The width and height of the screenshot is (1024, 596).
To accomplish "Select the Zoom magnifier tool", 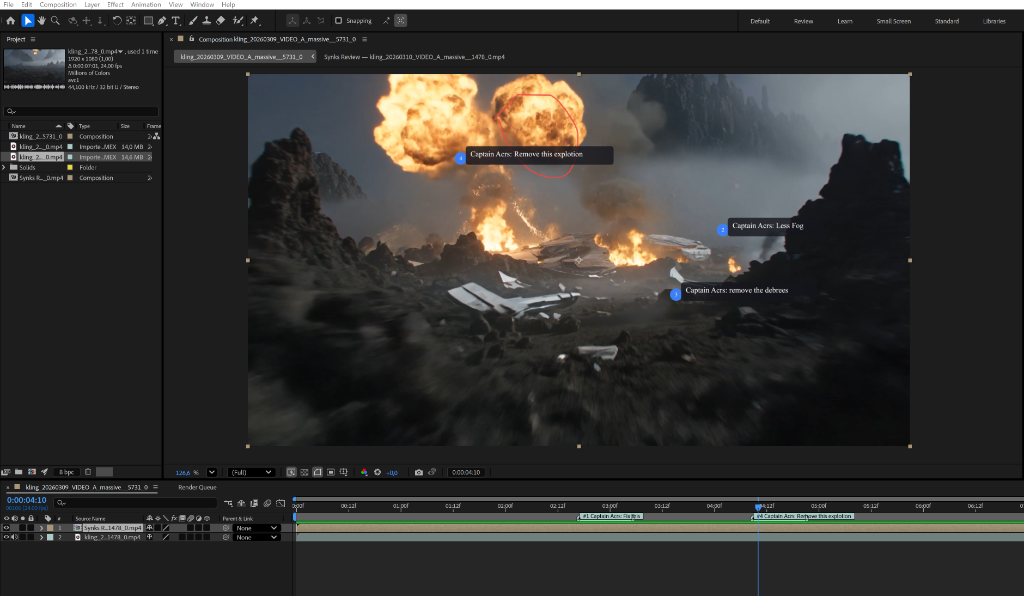I will point(56,21).
